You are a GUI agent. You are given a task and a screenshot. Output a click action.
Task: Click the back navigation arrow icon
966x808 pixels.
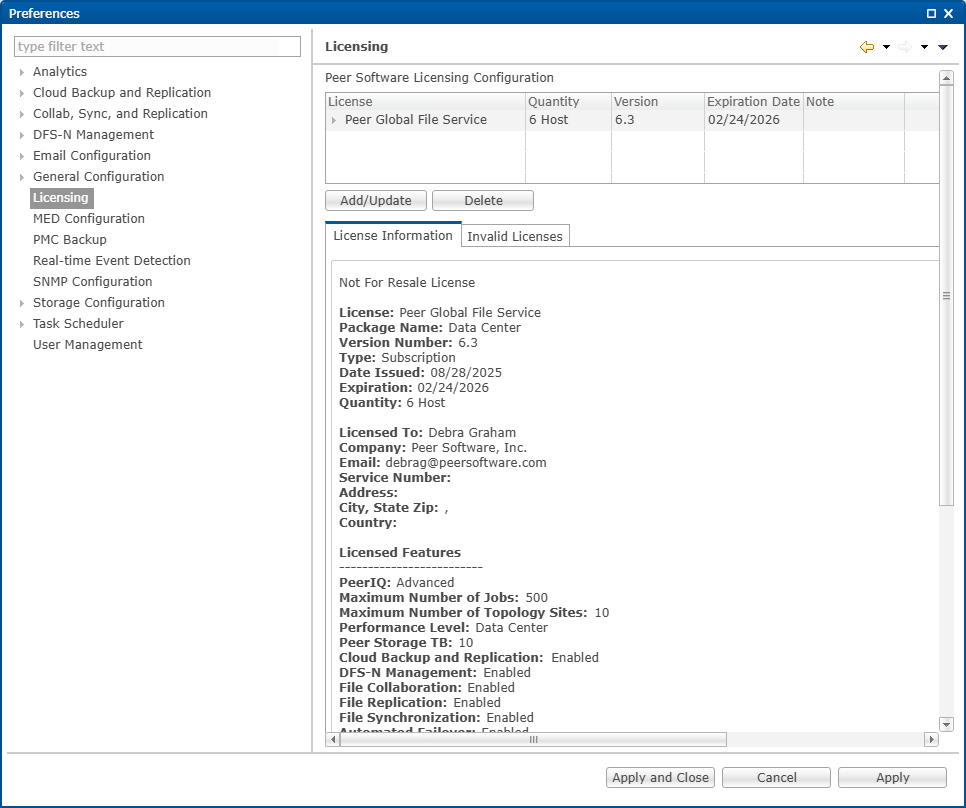click(867, 47)
